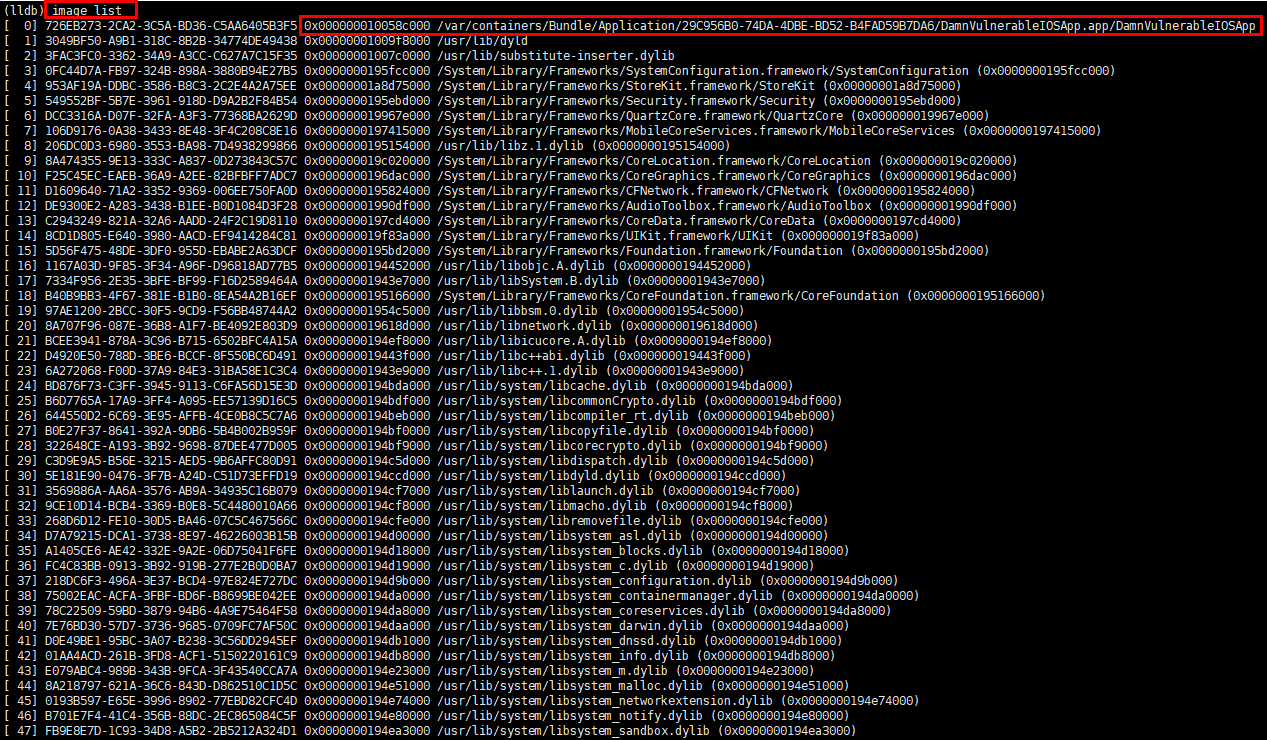1267x740 pixels.
Task: Select the libremovefile.dylib path
Action: tap(558, 520)
